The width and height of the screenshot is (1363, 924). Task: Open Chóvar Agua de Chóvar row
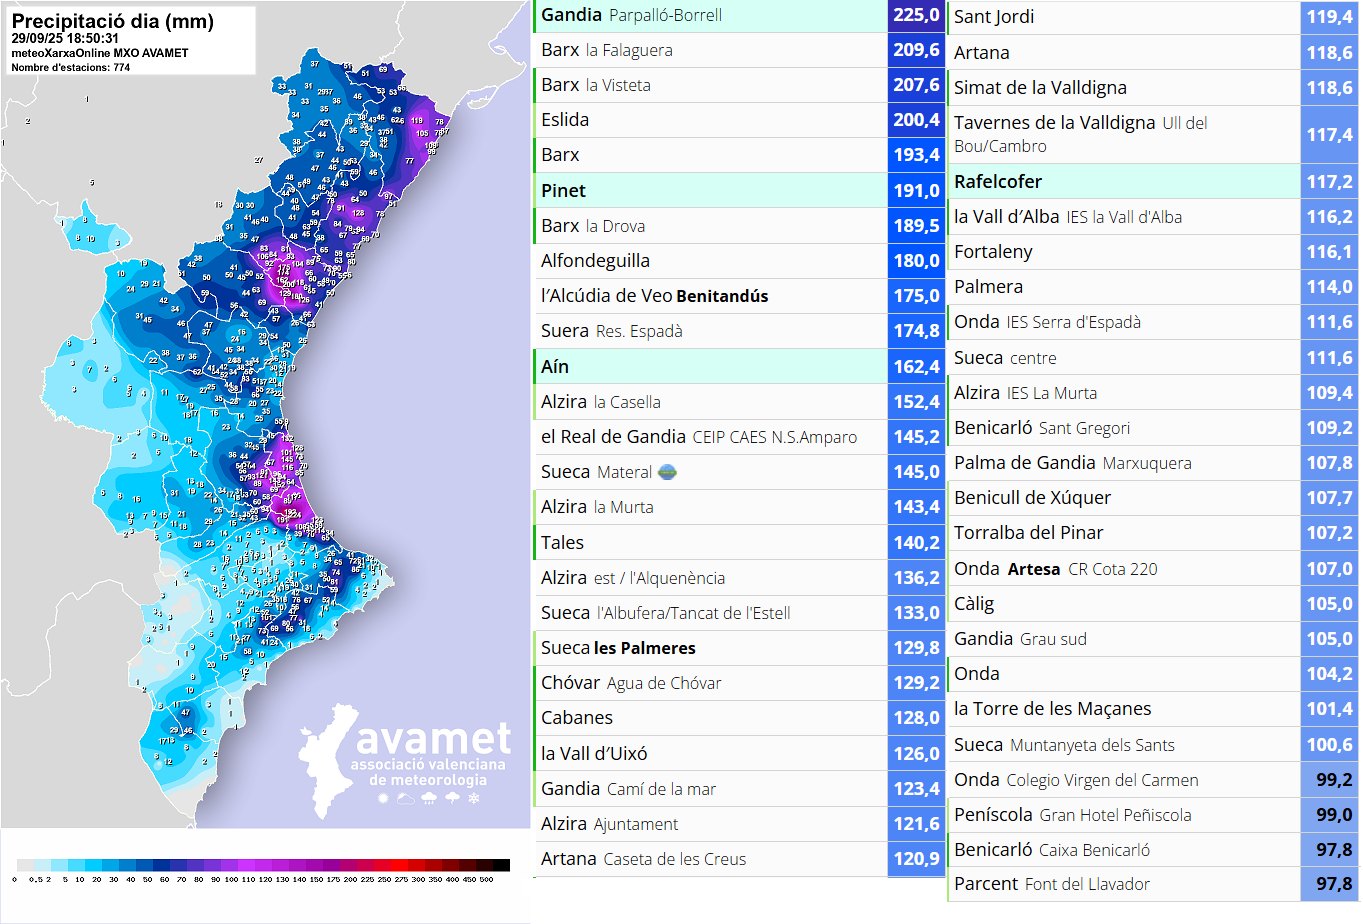pos(738,683)
